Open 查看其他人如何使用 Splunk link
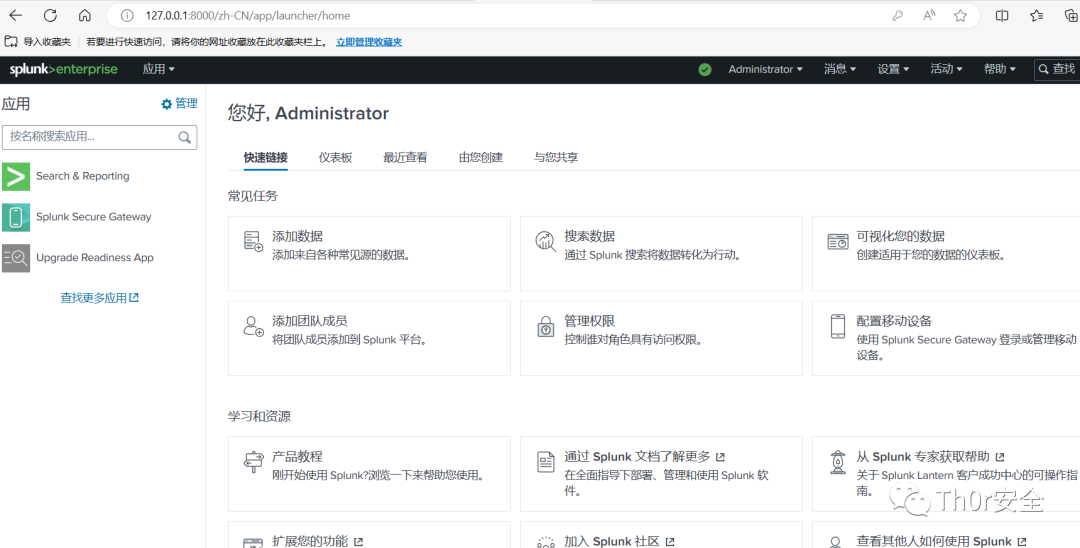The width and height of the screenshot is (1080, 548). coord(941,541)
